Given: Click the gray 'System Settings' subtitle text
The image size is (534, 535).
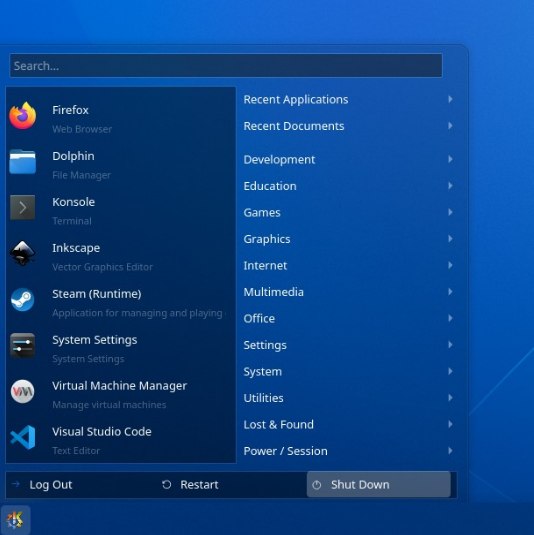Looking at the screenshot, I should click(88, 359).
